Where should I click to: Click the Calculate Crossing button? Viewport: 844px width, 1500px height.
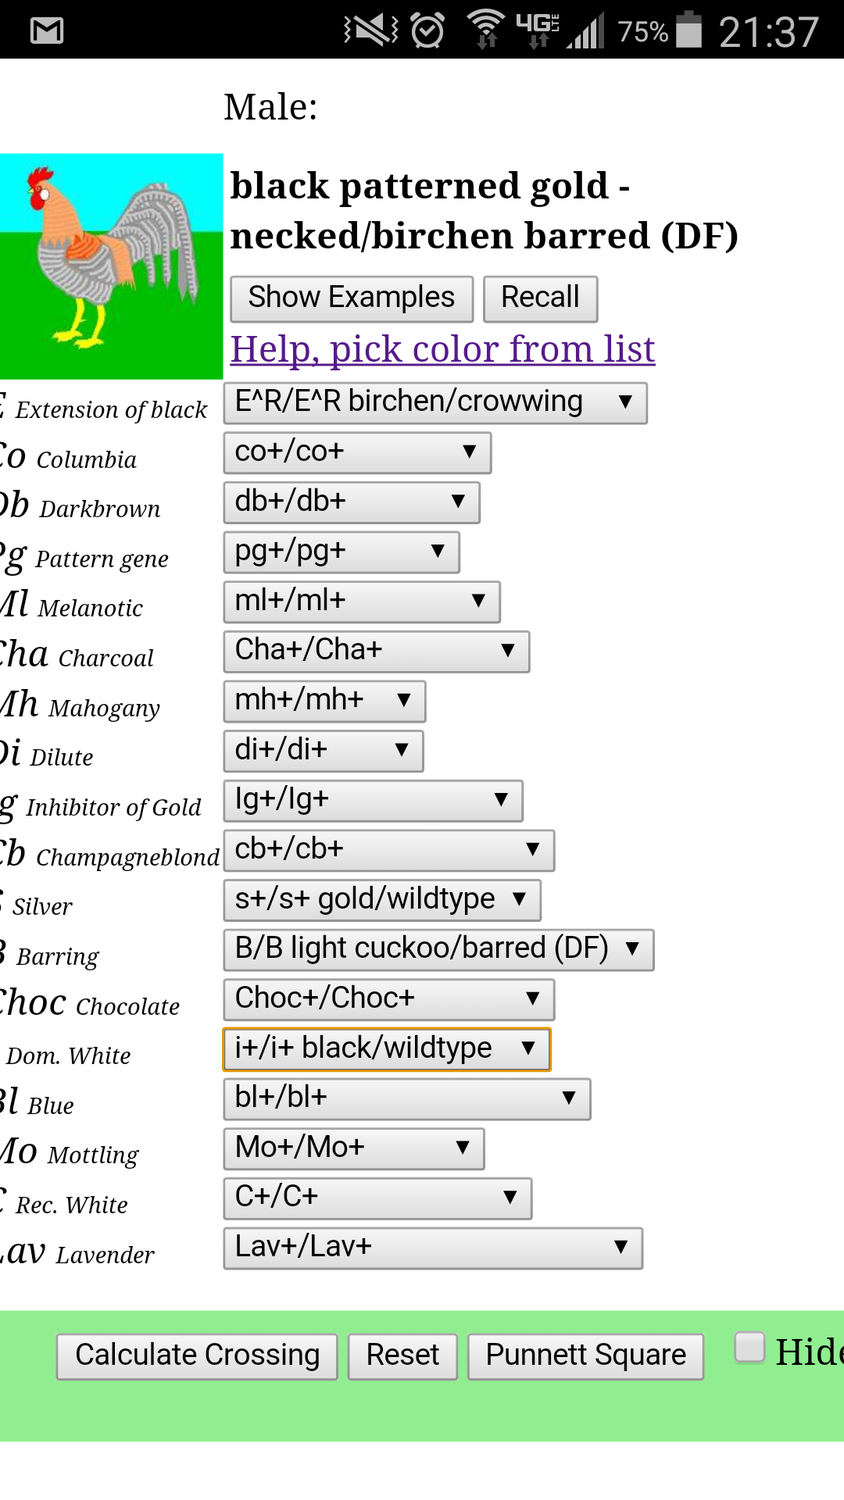(x=197, y=1356)
